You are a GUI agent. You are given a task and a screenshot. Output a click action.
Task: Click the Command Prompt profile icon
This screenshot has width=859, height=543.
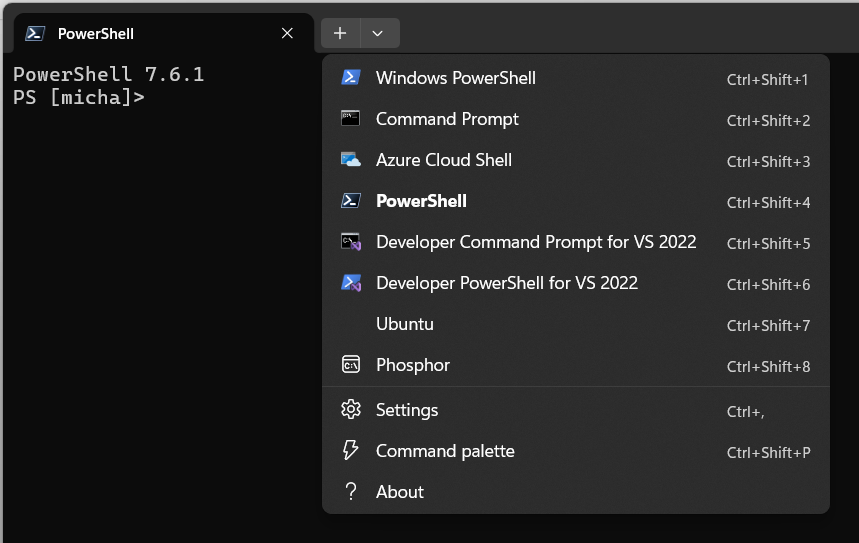(x=351, y=118)
